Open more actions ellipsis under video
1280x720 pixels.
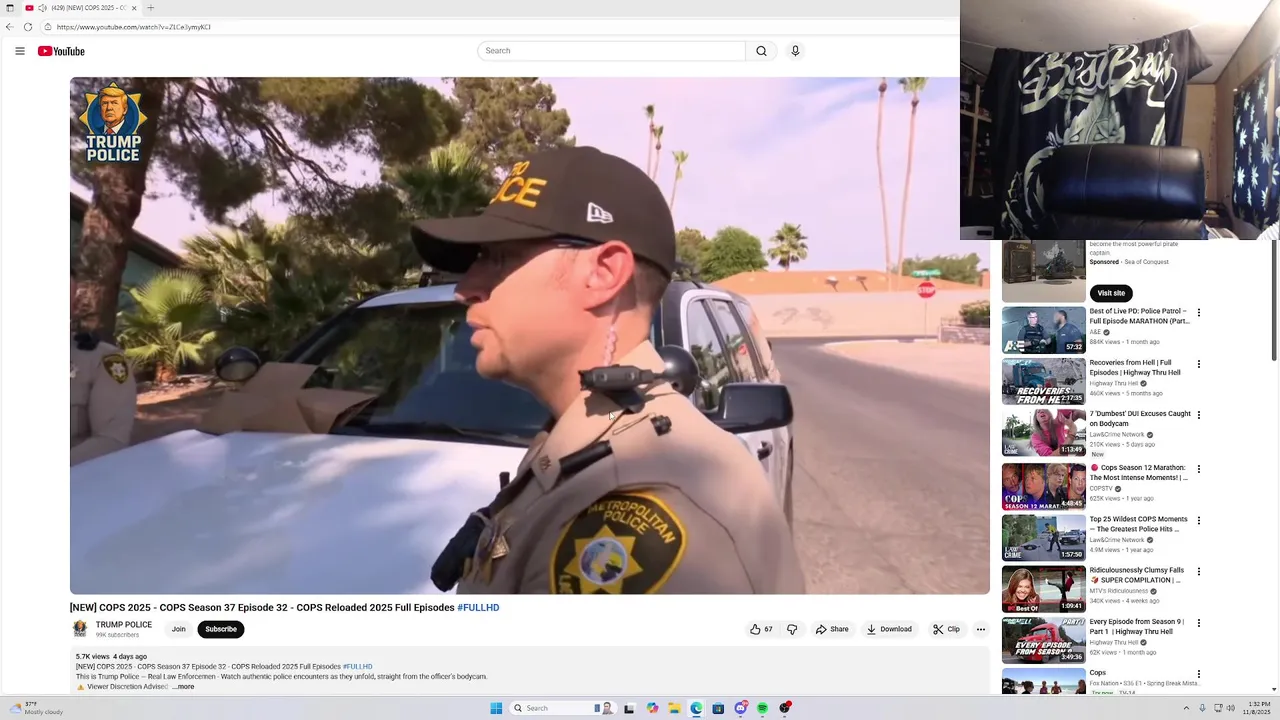pyautogui.click(x=981, y=629)
